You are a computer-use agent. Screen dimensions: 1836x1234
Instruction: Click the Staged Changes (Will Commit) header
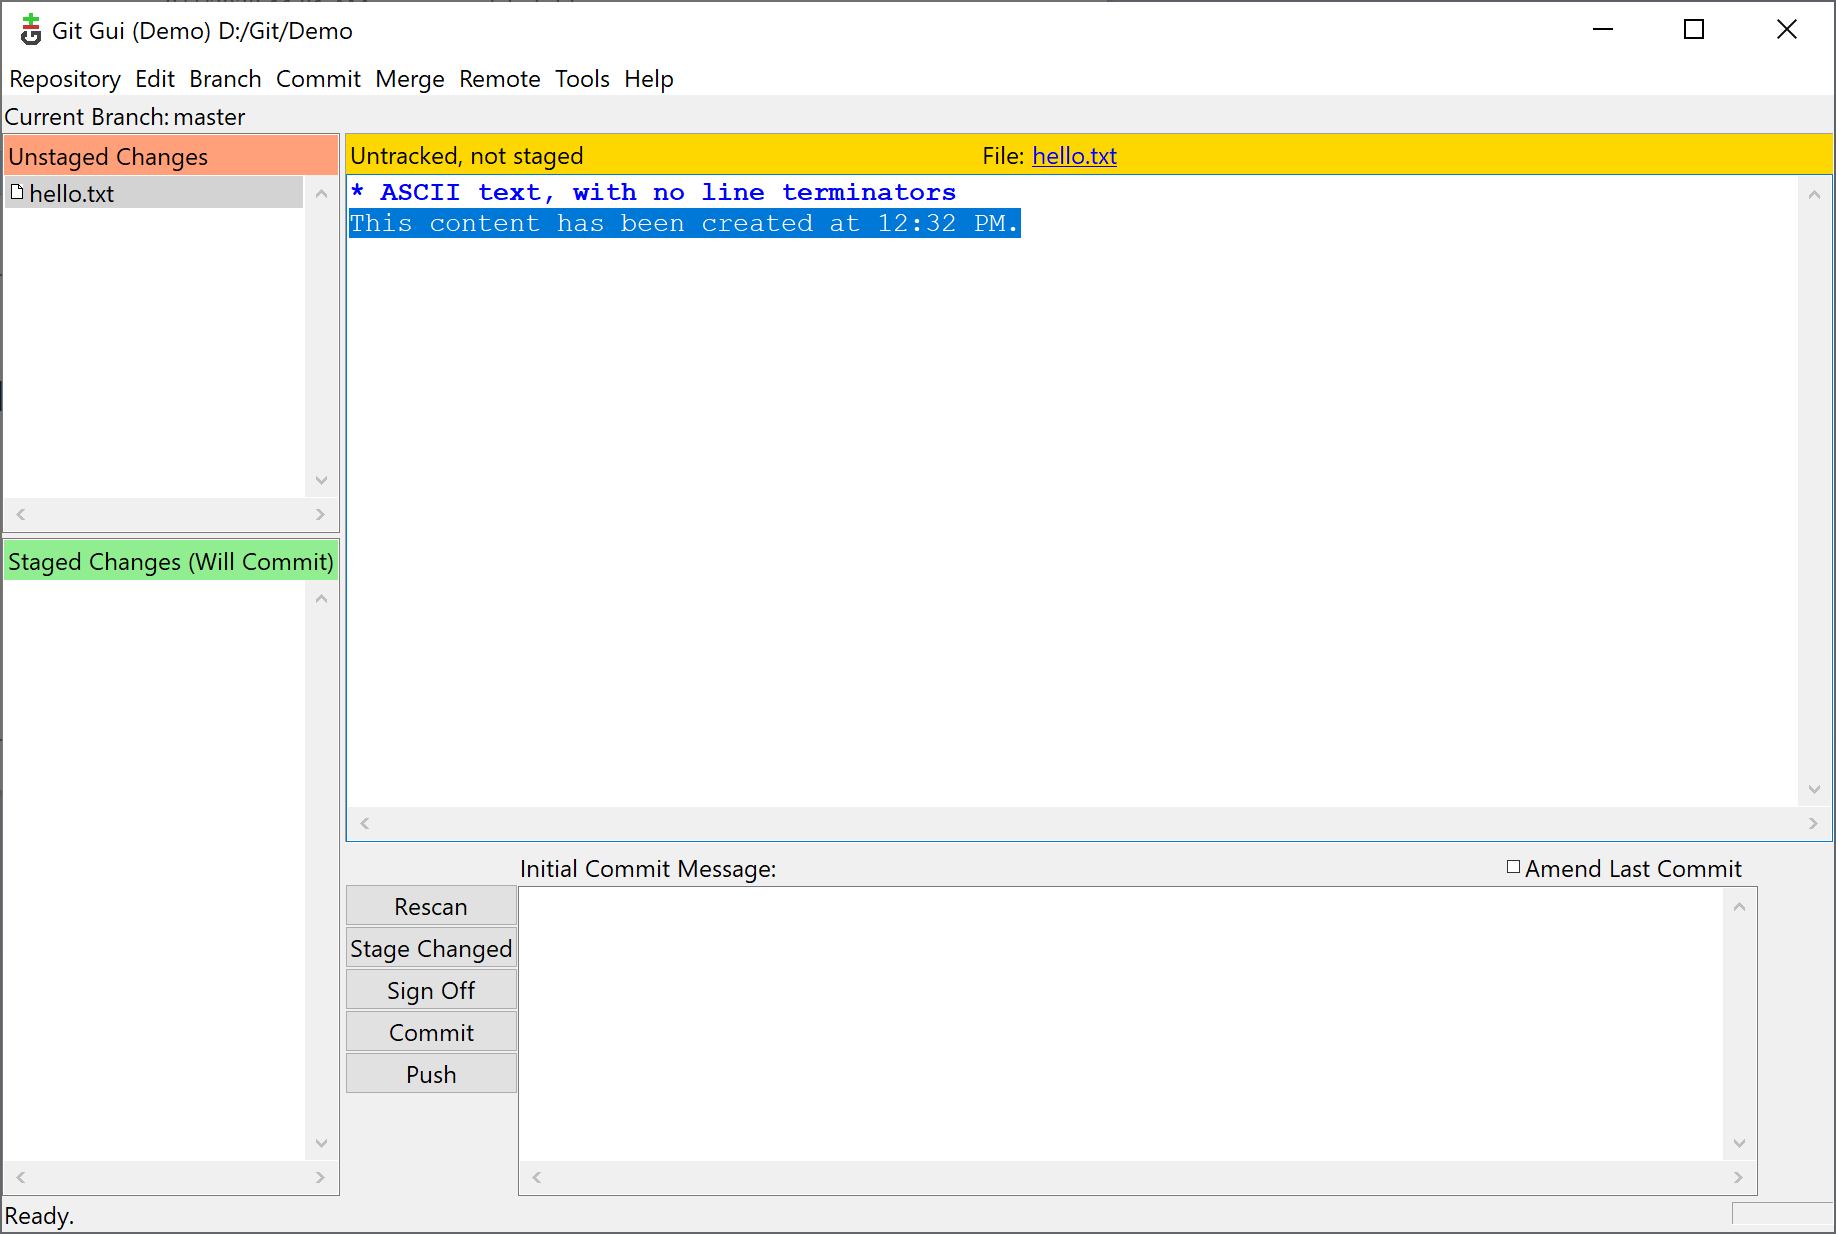coord(171,561)
